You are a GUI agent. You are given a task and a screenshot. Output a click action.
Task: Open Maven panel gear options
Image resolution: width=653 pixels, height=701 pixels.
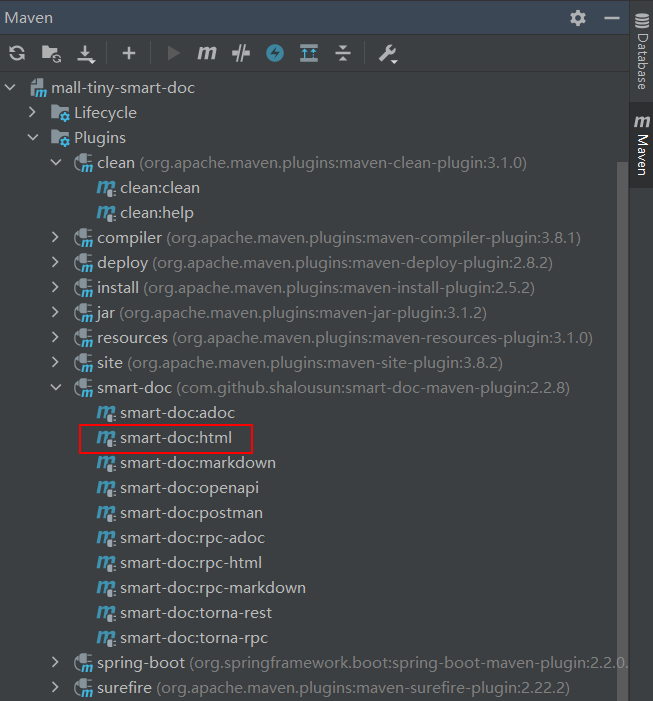pyautogui.click(x=577, y=18)
